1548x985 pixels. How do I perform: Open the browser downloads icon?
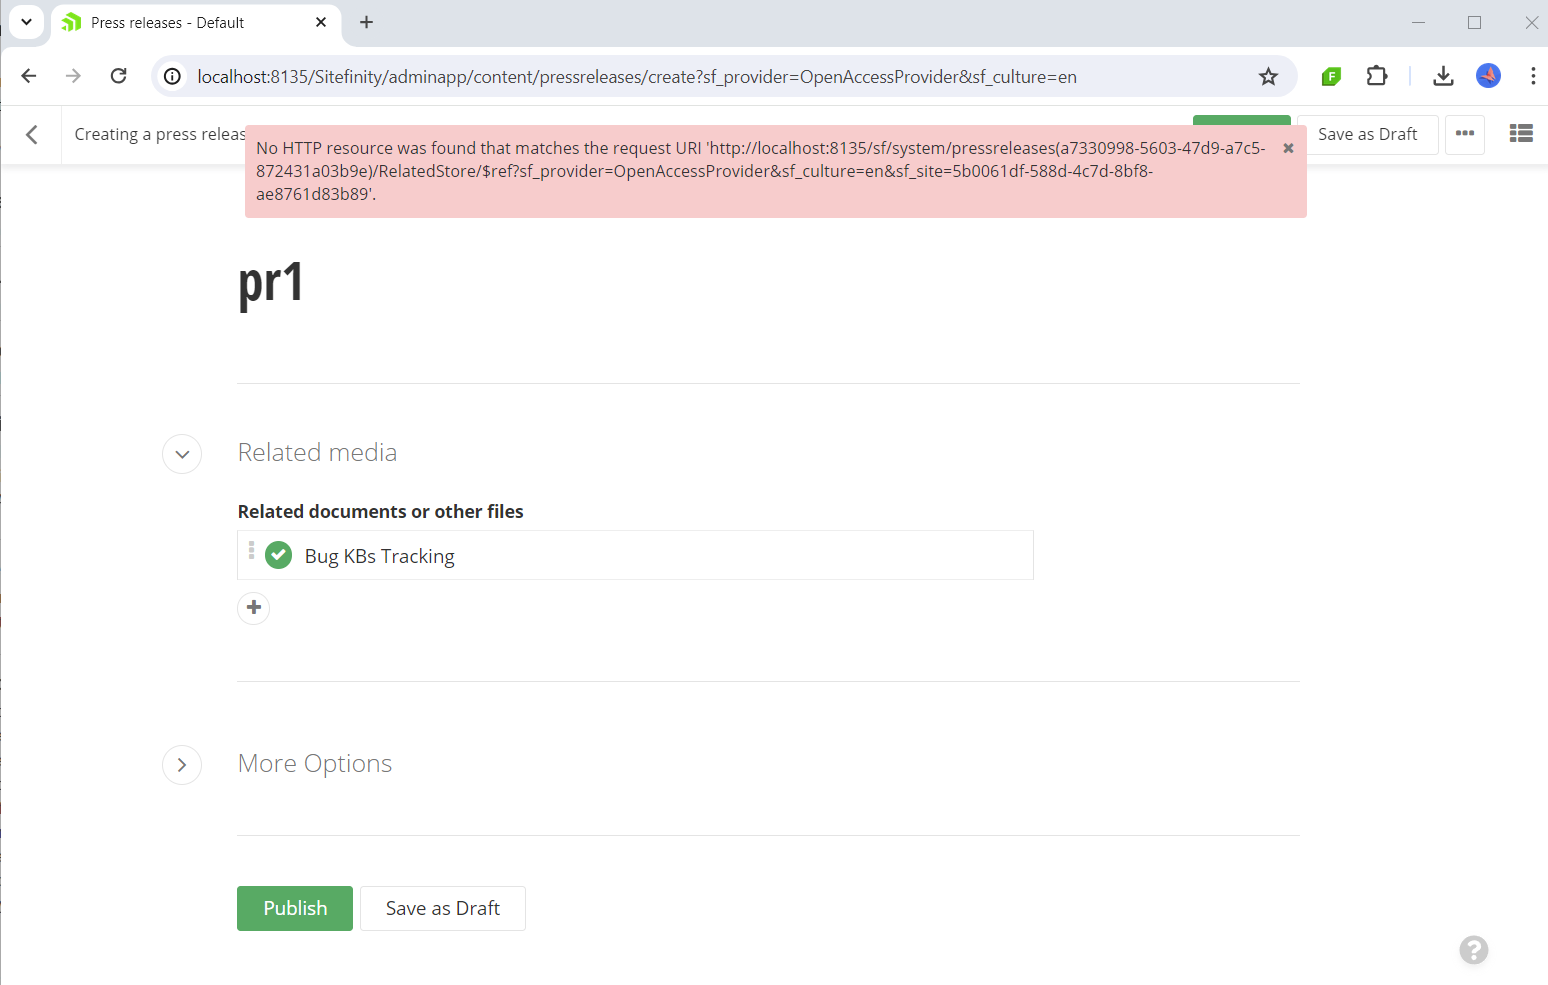click(1443, 76)
